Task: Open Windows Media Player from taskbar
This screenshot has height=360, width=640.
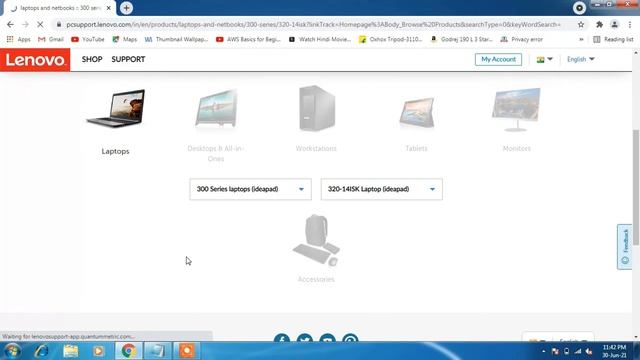Action: point(98,351)
